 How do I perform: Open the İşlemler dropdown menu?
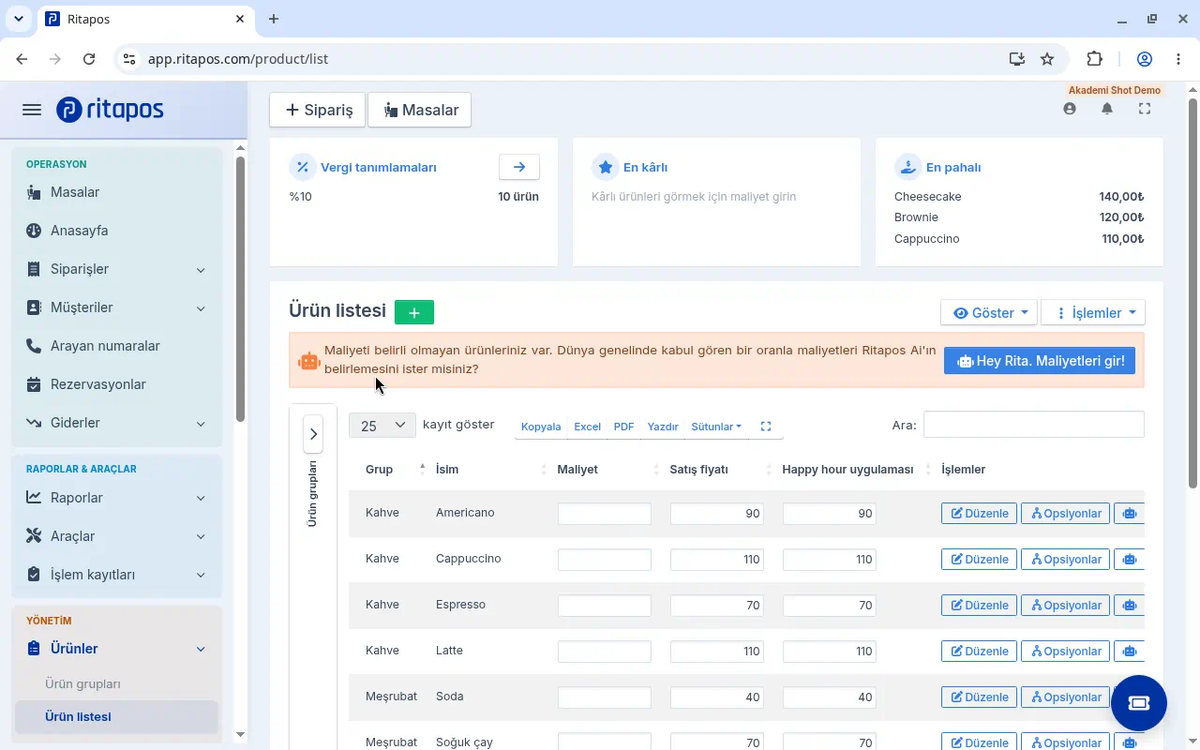(1093, 313)
